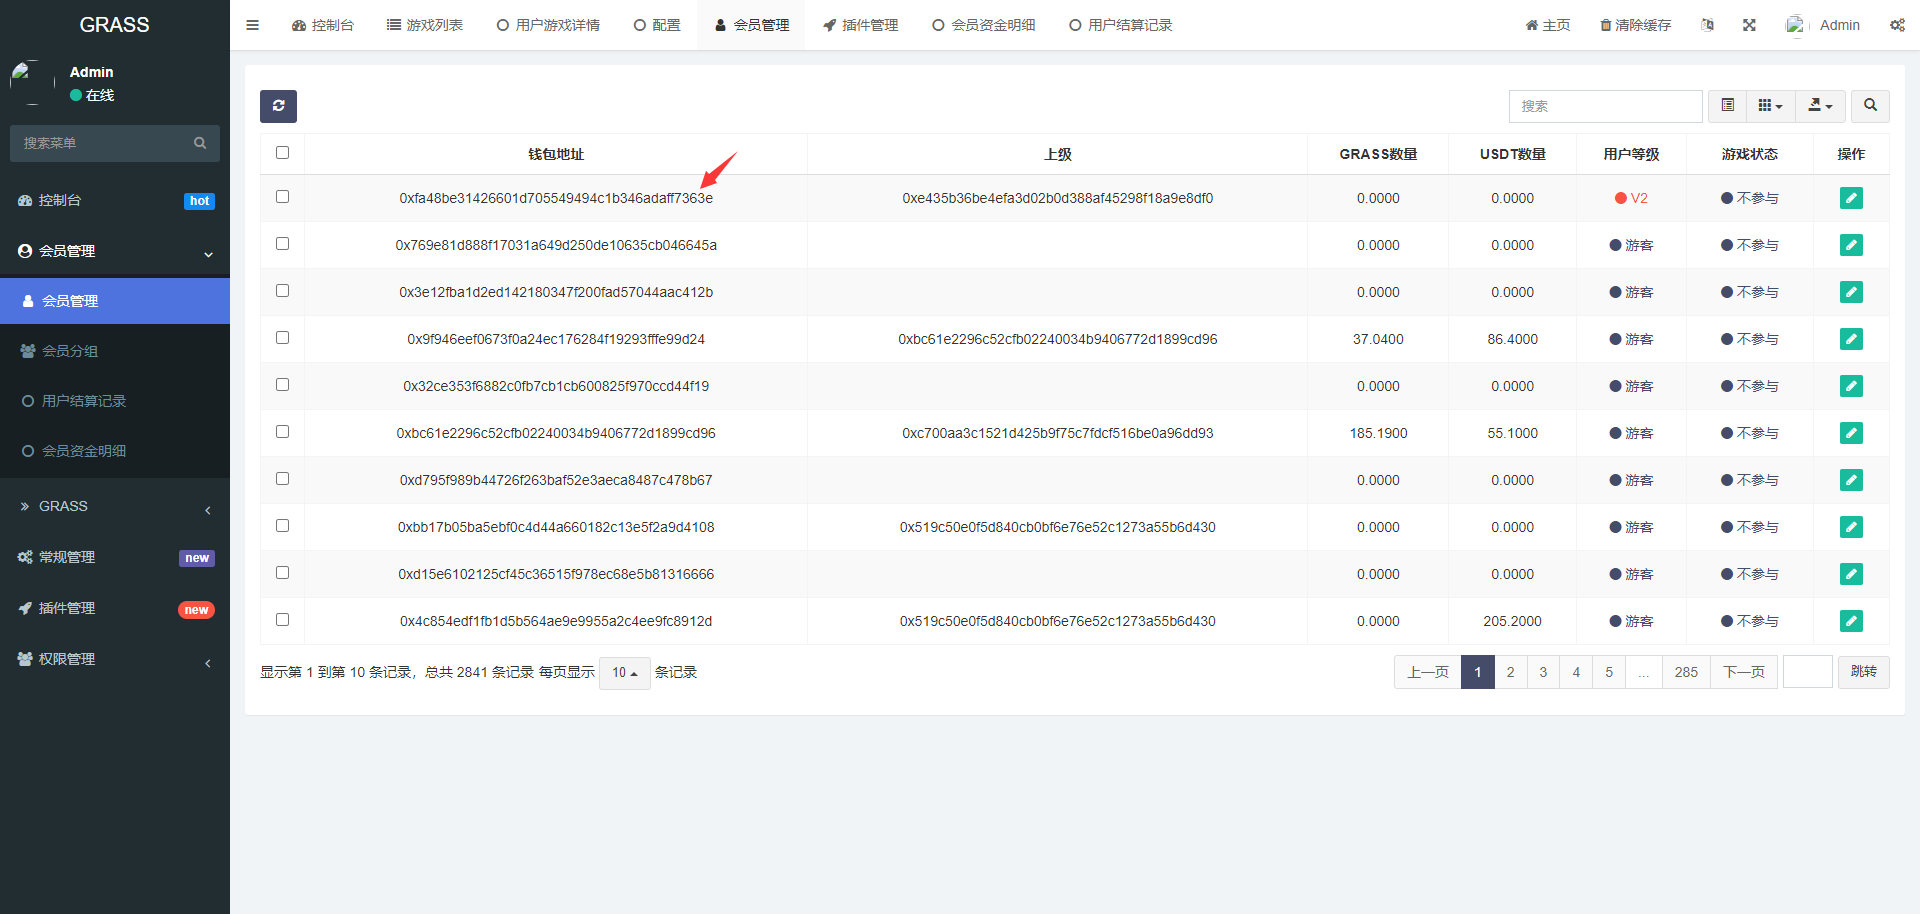Viewport: 1920px width, 914px height.
Task: Check the select-all header checkbox
Action: [282, 153]
